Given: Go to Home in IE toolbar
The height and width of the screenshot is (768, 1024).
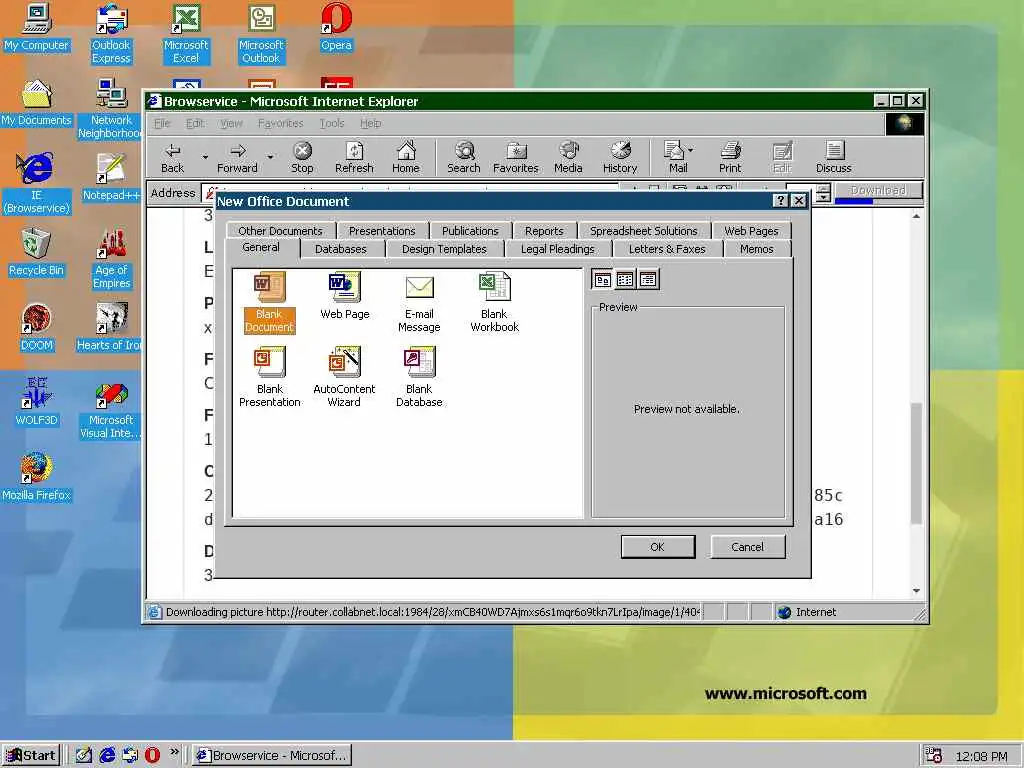Looking at the screenshot, I should tap(406, 158).
